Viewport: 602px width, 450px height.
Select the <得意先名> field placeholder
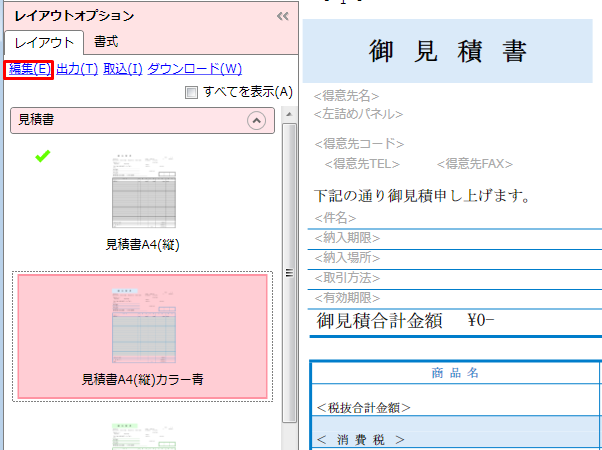pos(346,97)
